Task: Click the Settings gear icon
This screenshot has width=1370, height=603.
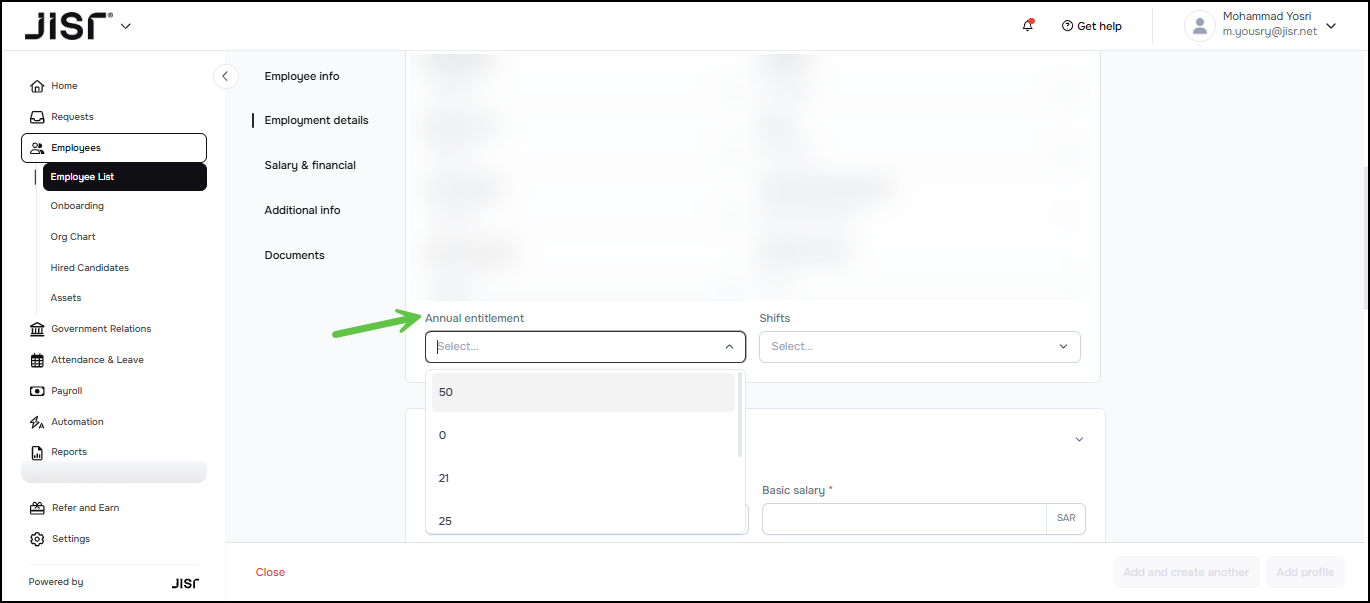Action: click(37, 539)
